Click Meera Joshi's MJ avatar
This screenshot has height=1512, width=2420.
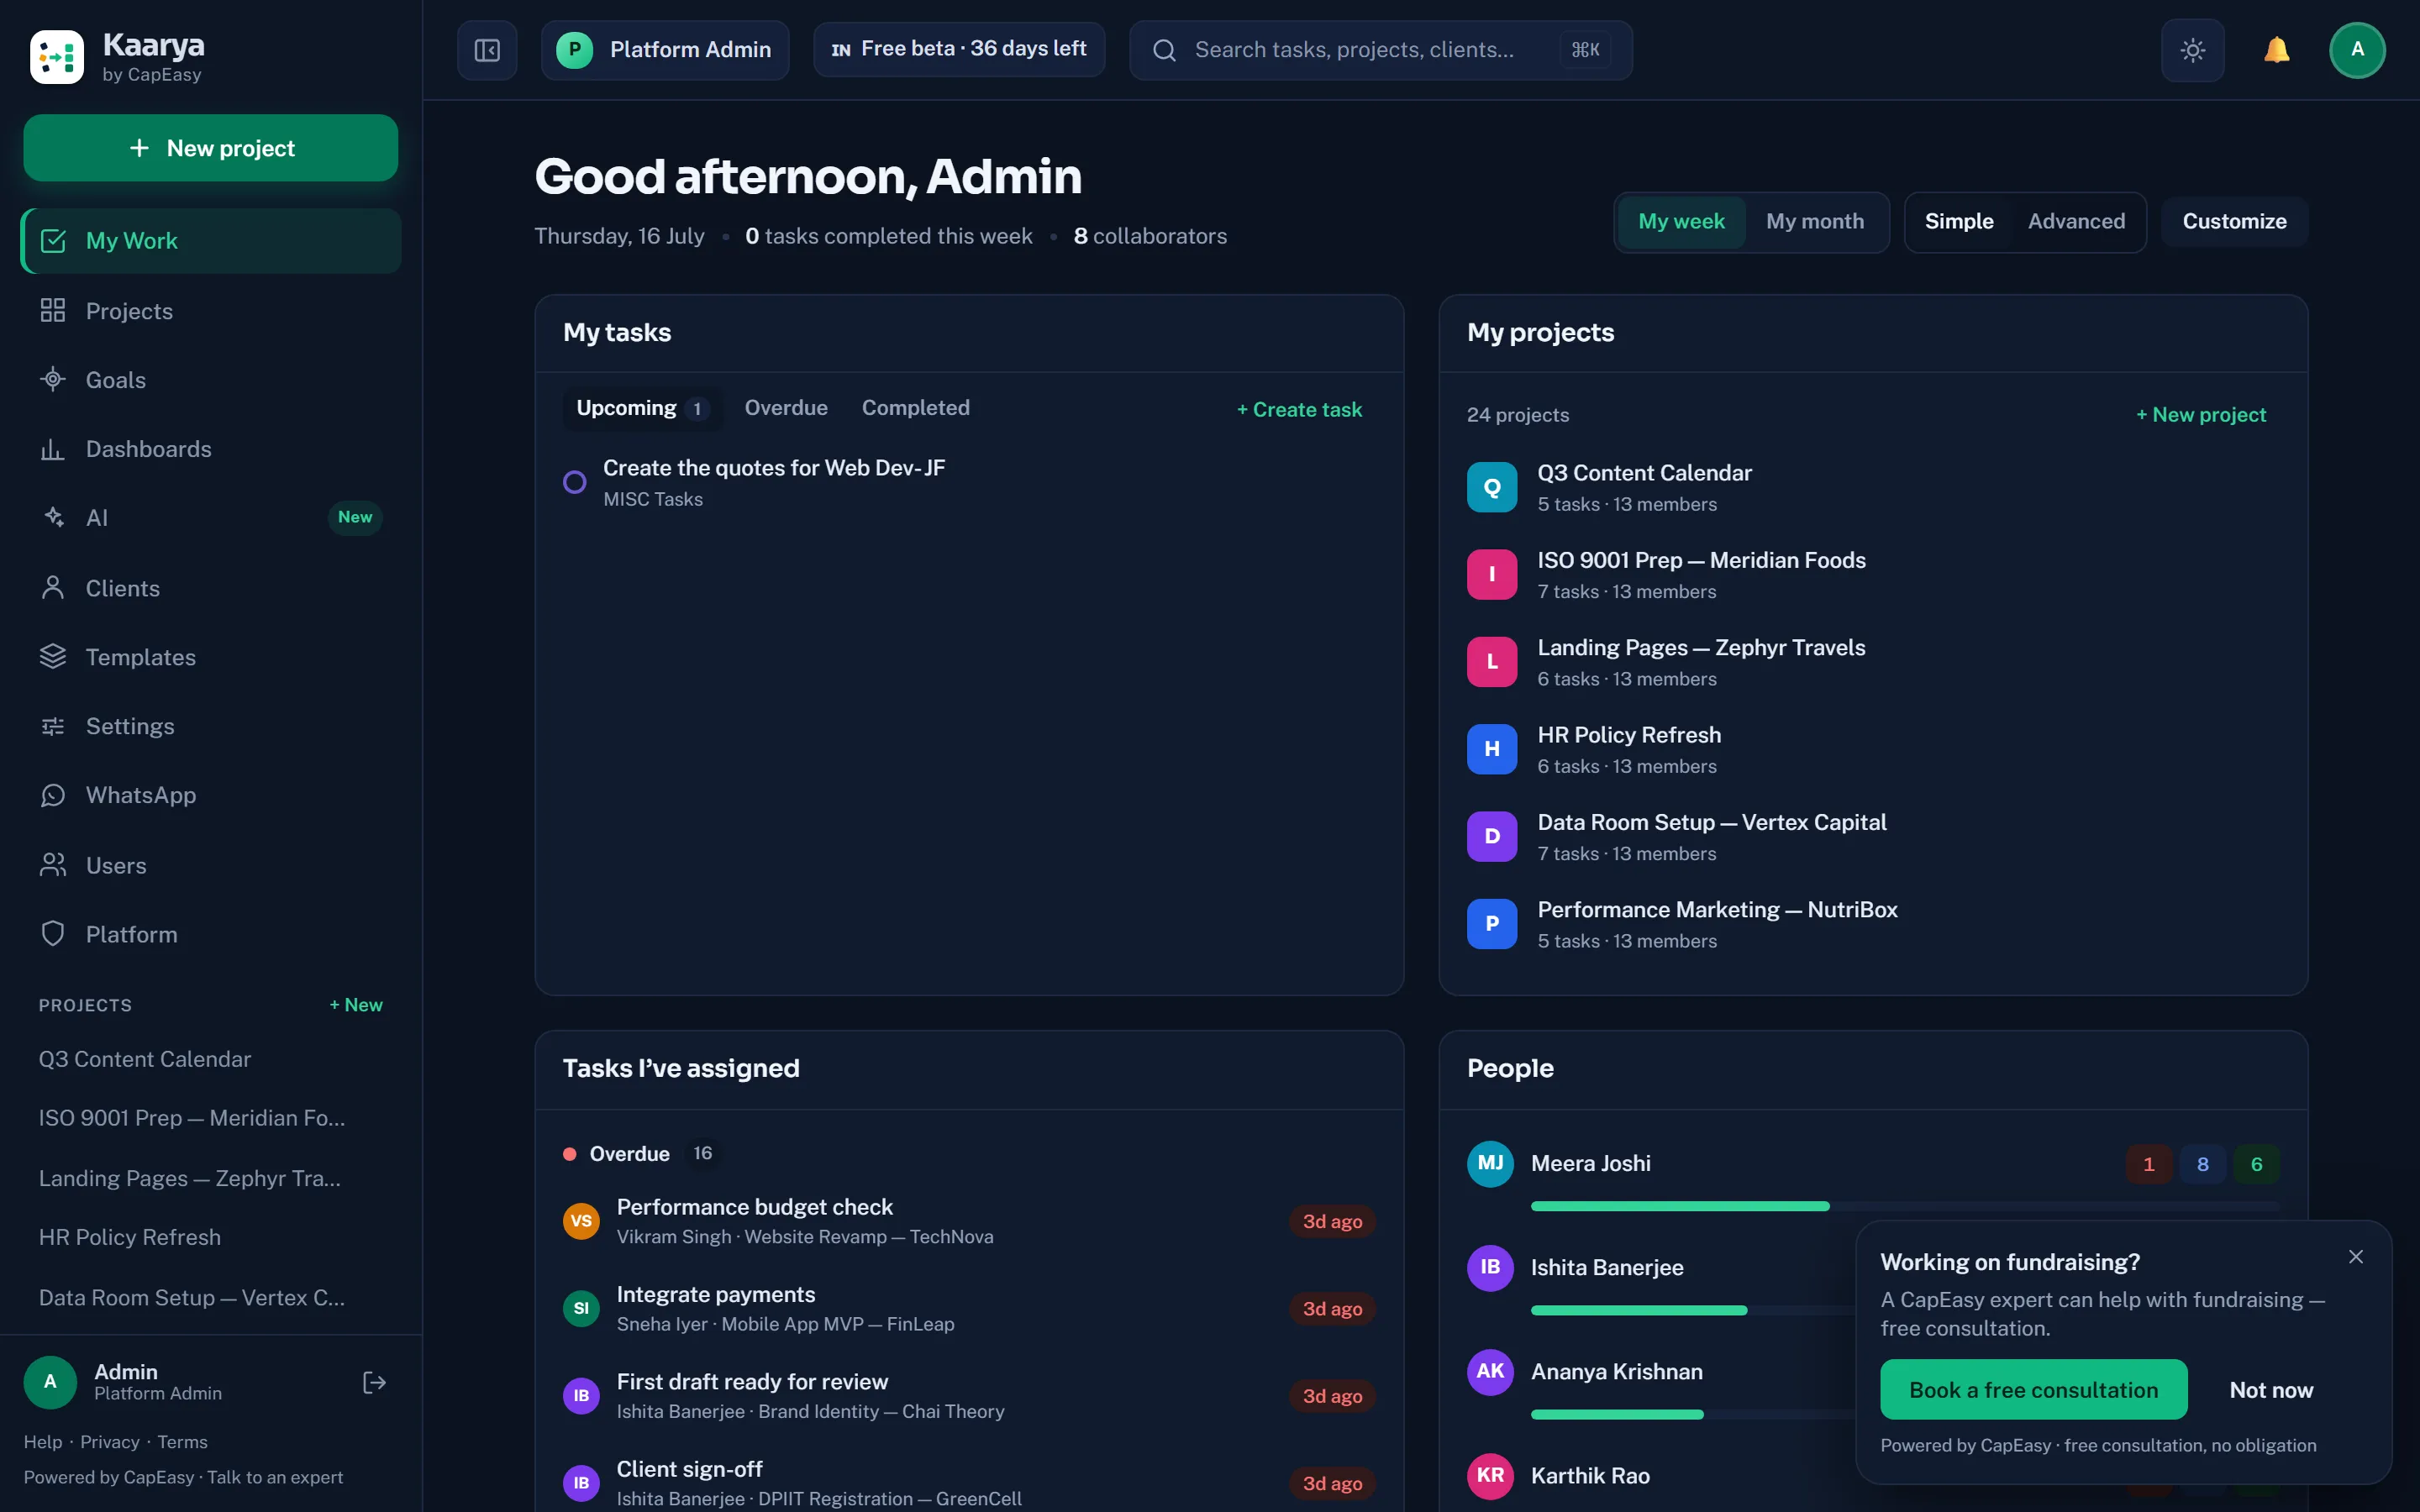(1490, 1163)
